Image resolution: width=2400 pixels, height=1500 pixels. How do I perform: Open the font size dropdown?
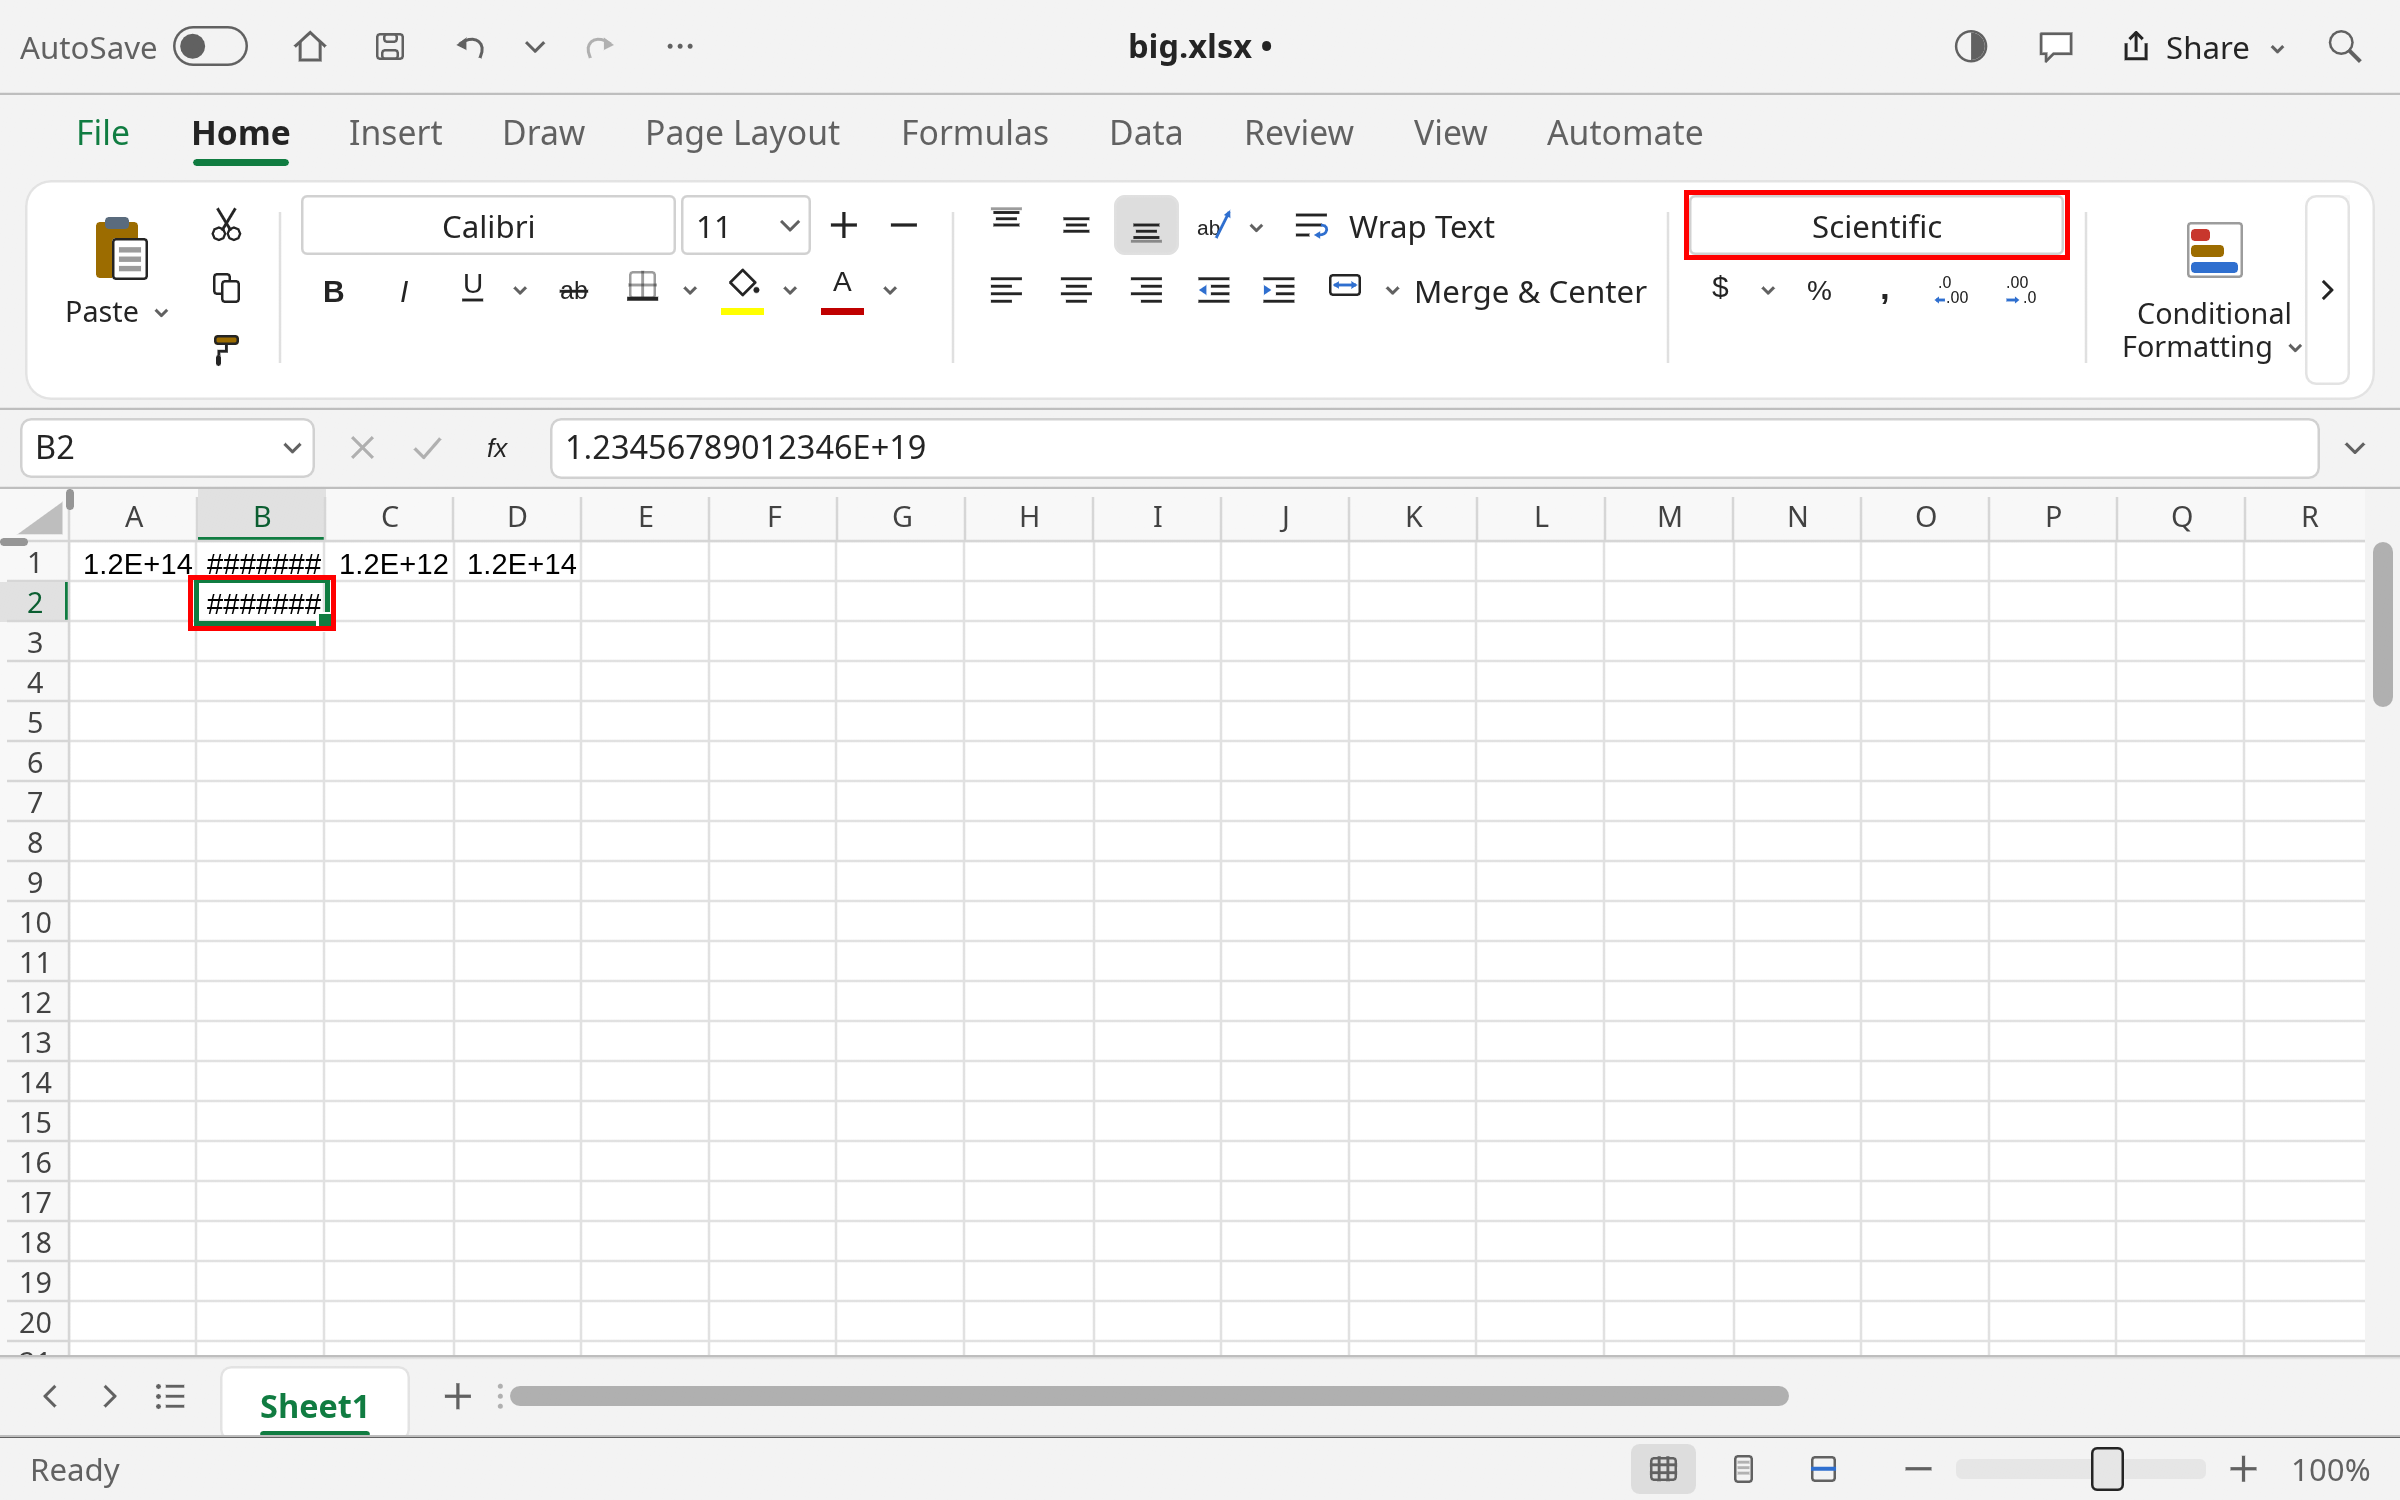[x=790, y=226]
